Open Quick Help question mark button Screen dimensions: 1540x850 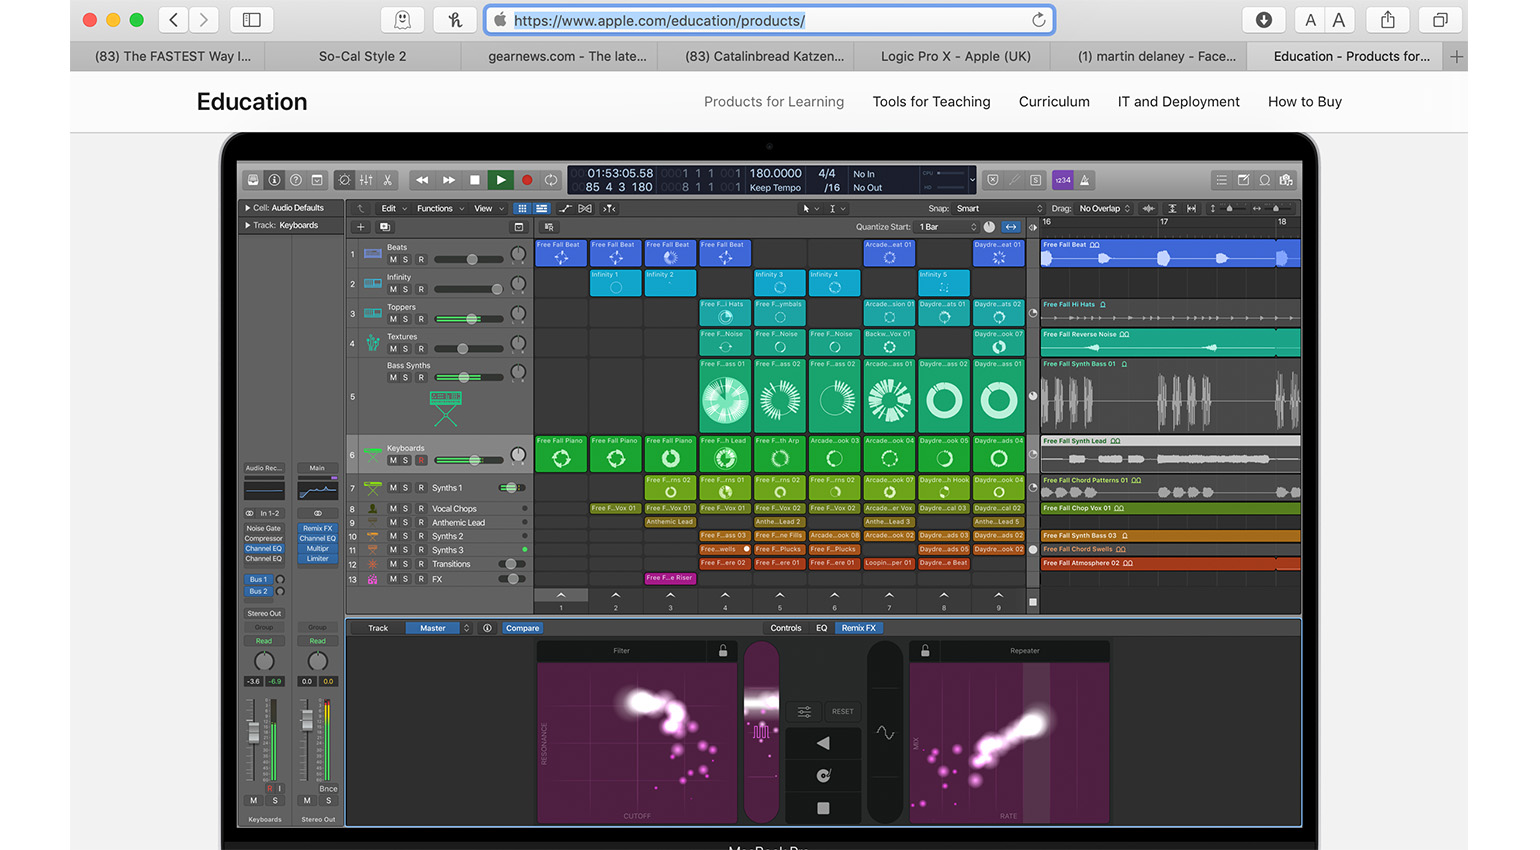pos(296,180)
